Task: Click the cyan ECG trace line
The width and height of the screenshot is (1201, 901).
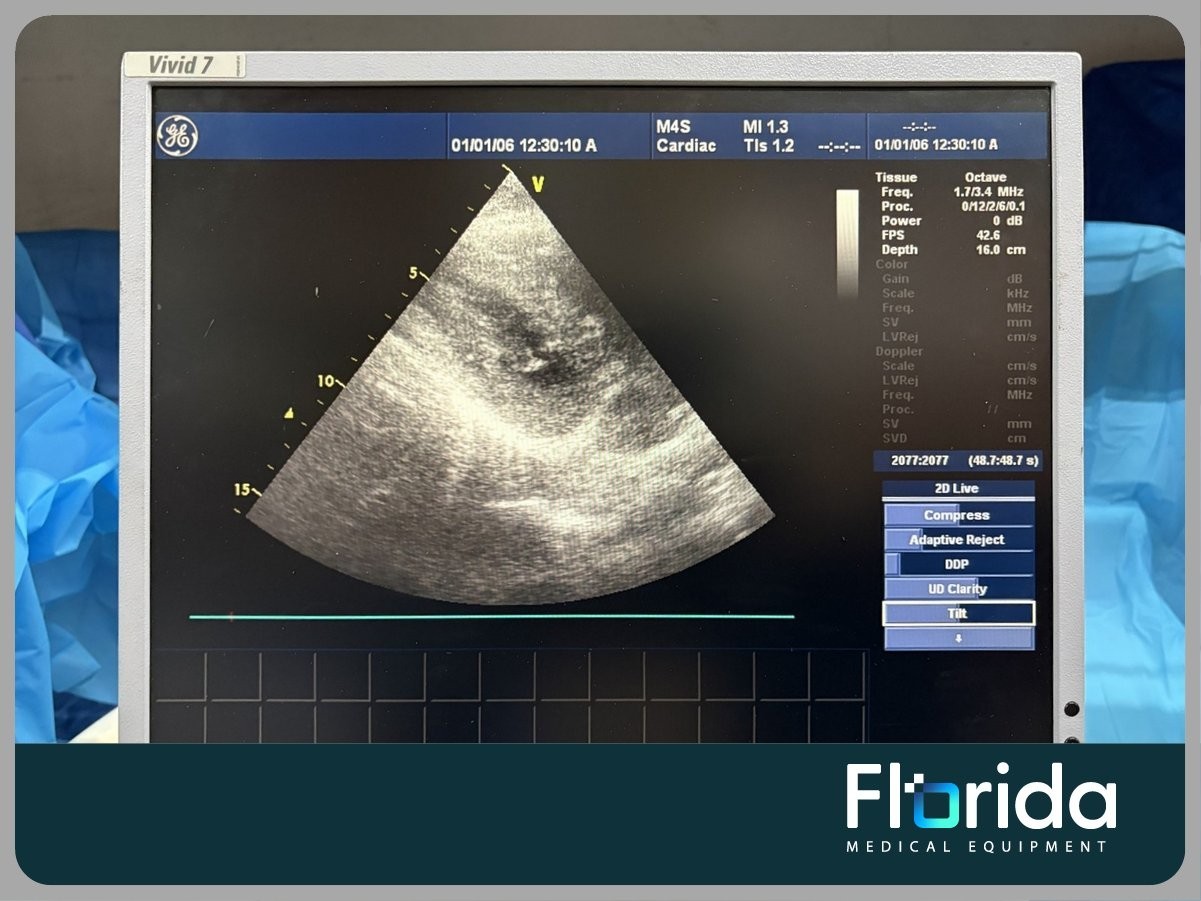Action: pyautogui.click(x=490, y=617)
